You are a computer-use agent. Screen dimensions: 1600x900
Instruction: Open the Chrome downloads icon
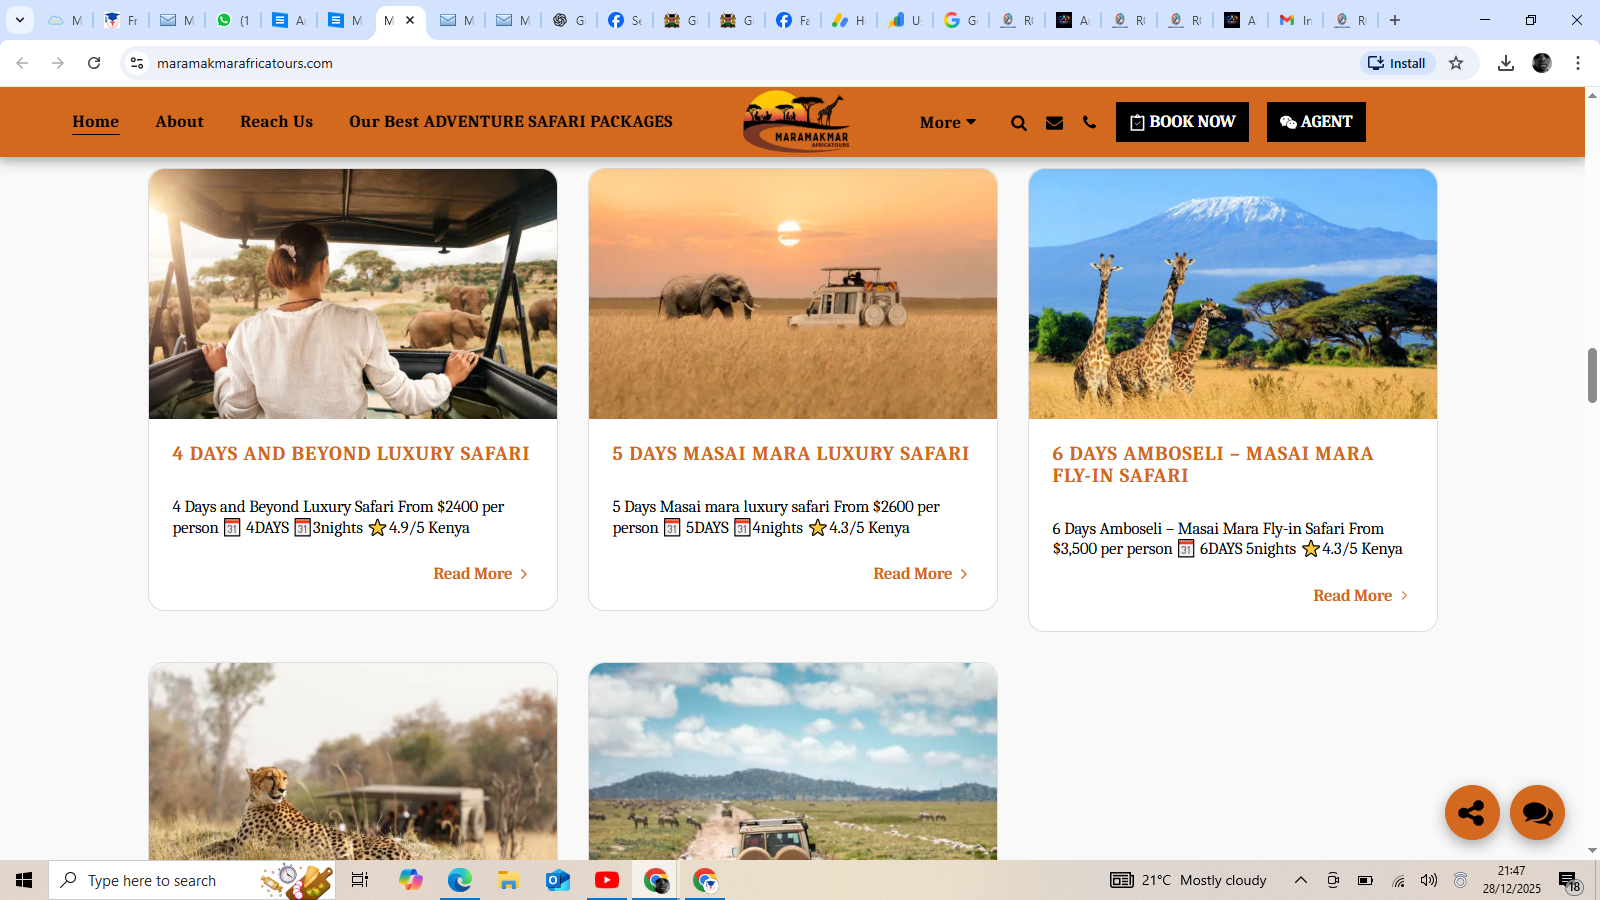(x=1506, y=63)
